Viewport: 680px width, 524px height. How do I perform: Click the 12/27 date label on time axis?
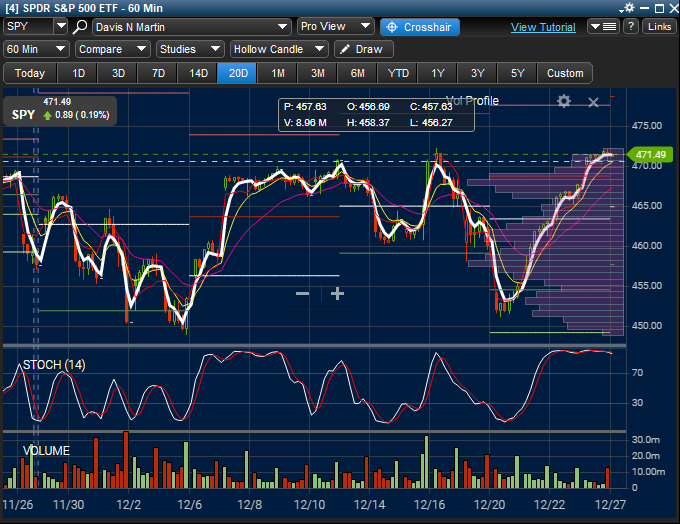610,505
